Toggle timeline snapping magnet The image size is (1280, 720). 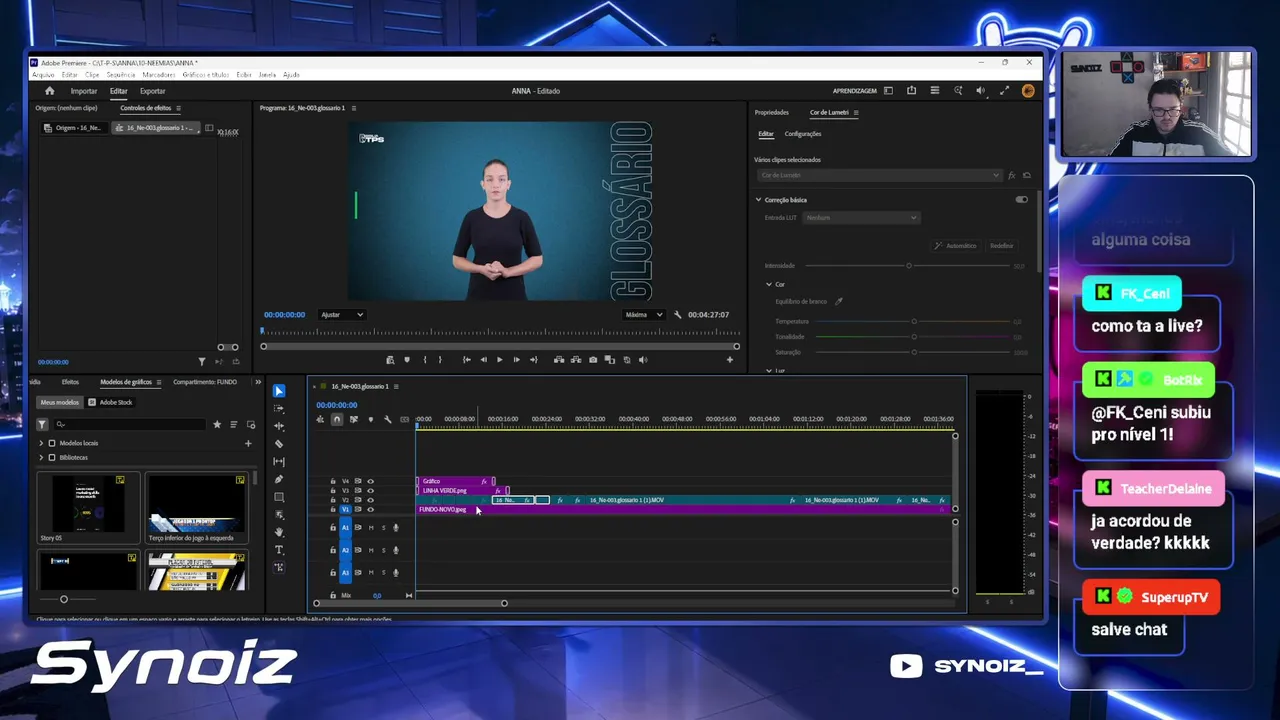337,419
